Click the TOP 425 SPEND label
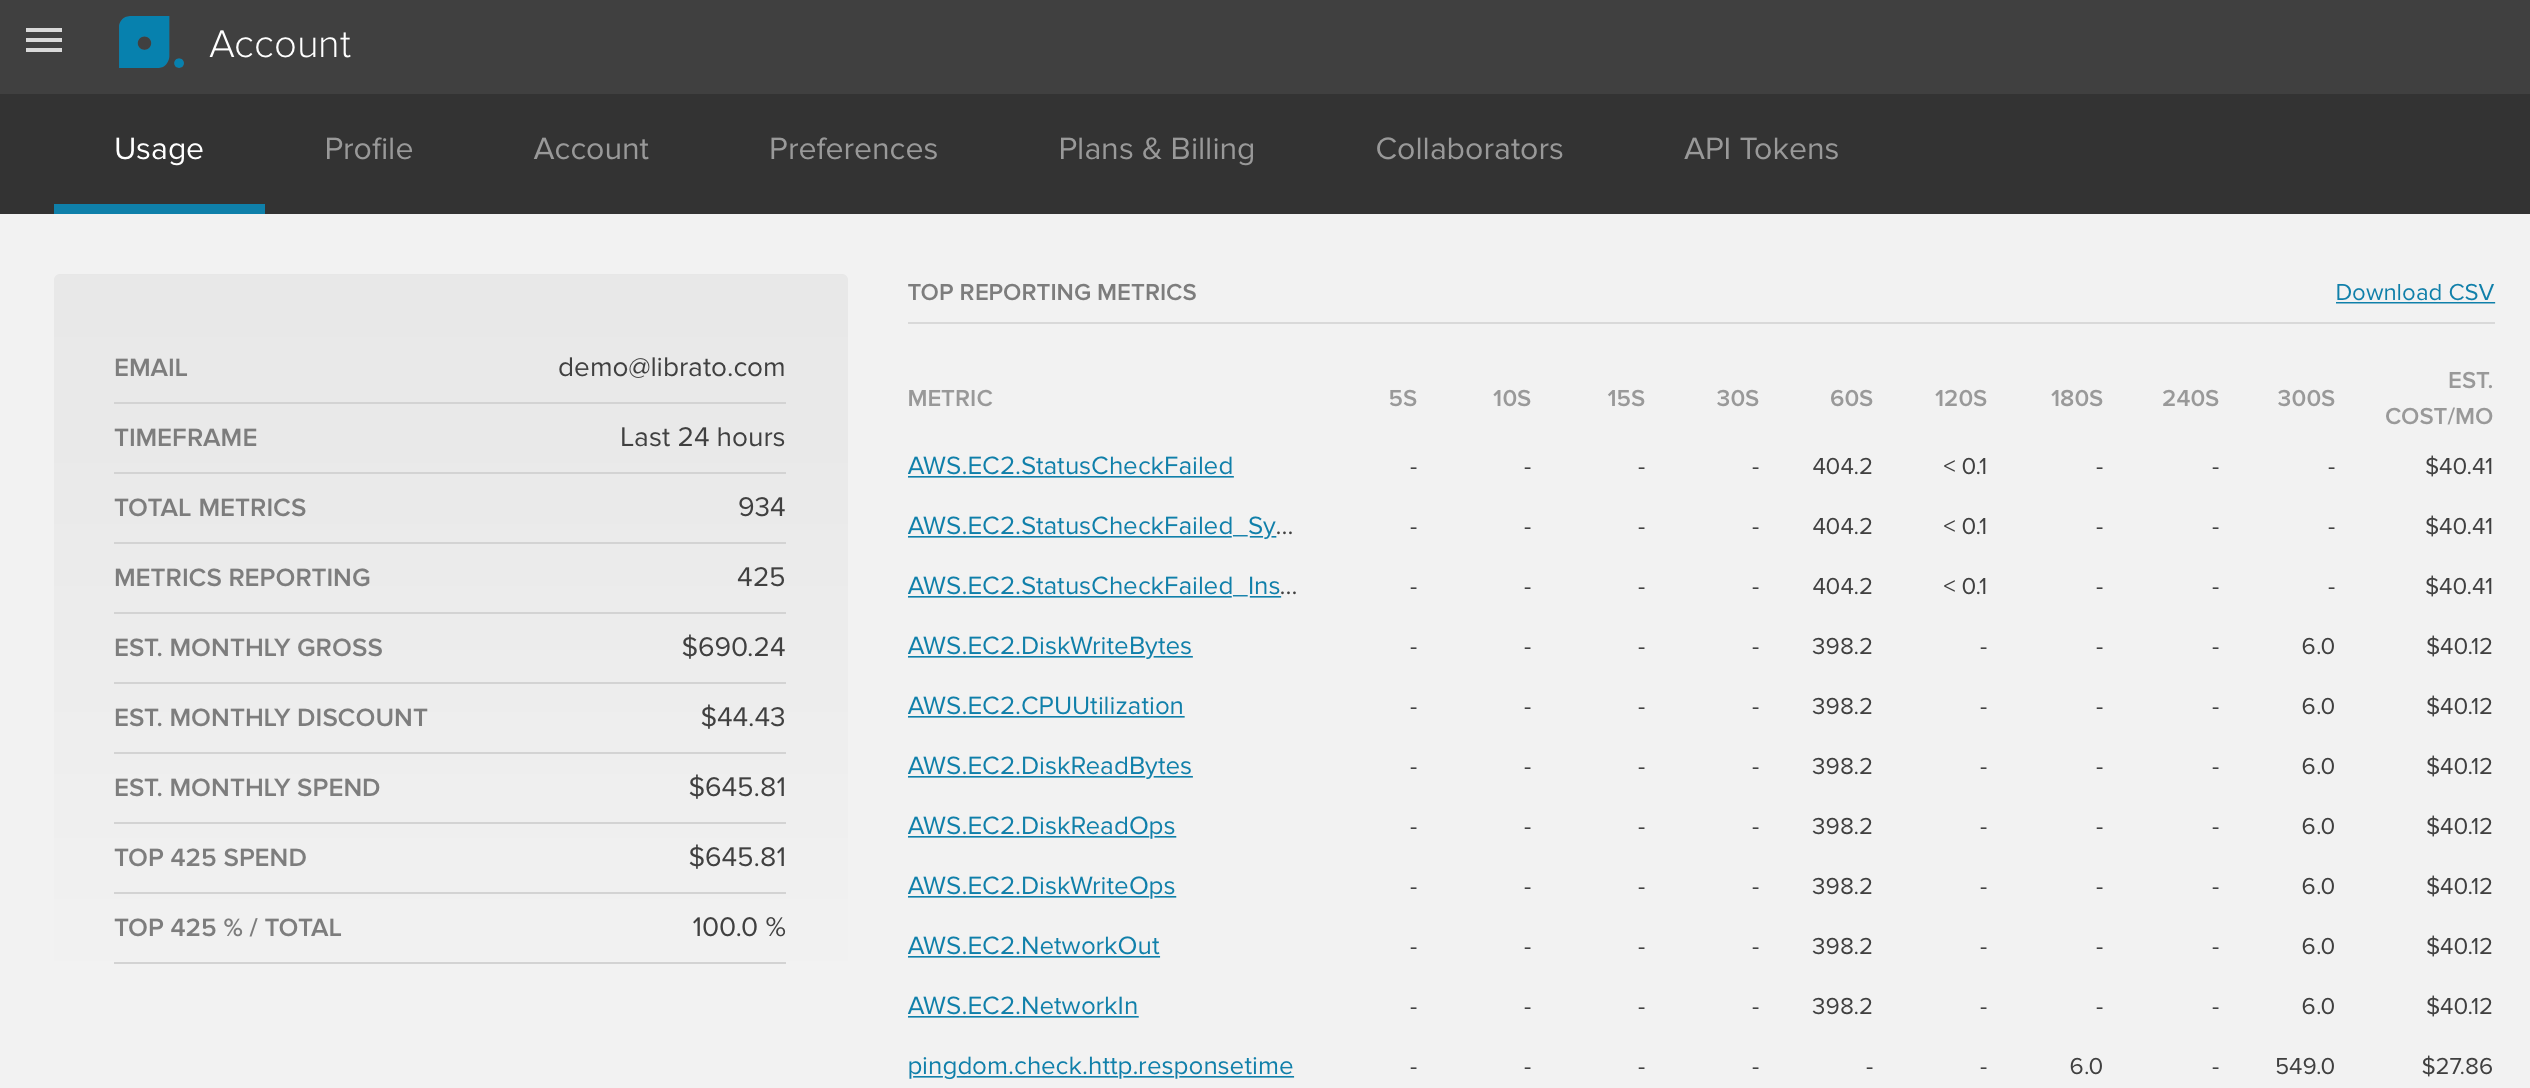Screen dimensions: 2530x1088 coord(210,858)
